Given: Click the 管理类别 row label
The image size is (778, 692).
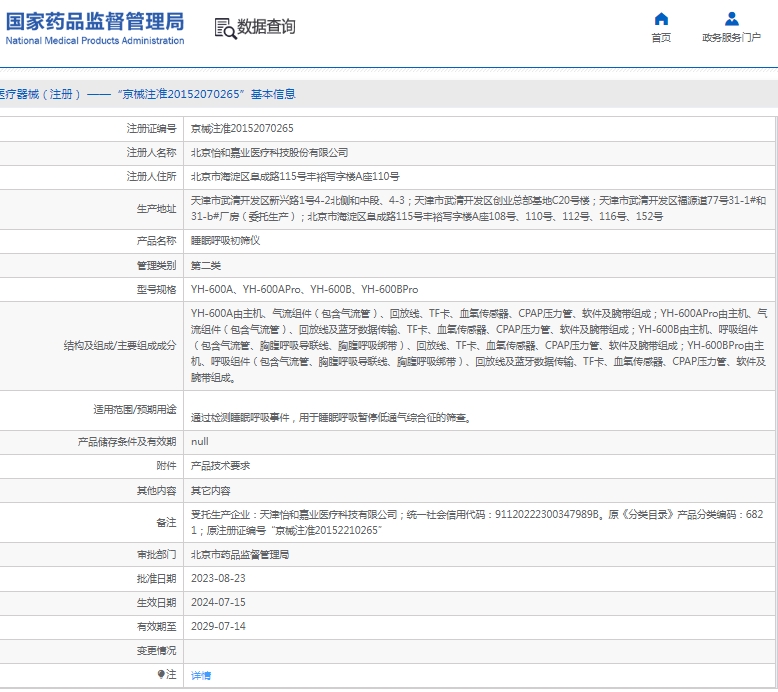Looking at the screenshot, I should 156,265.
